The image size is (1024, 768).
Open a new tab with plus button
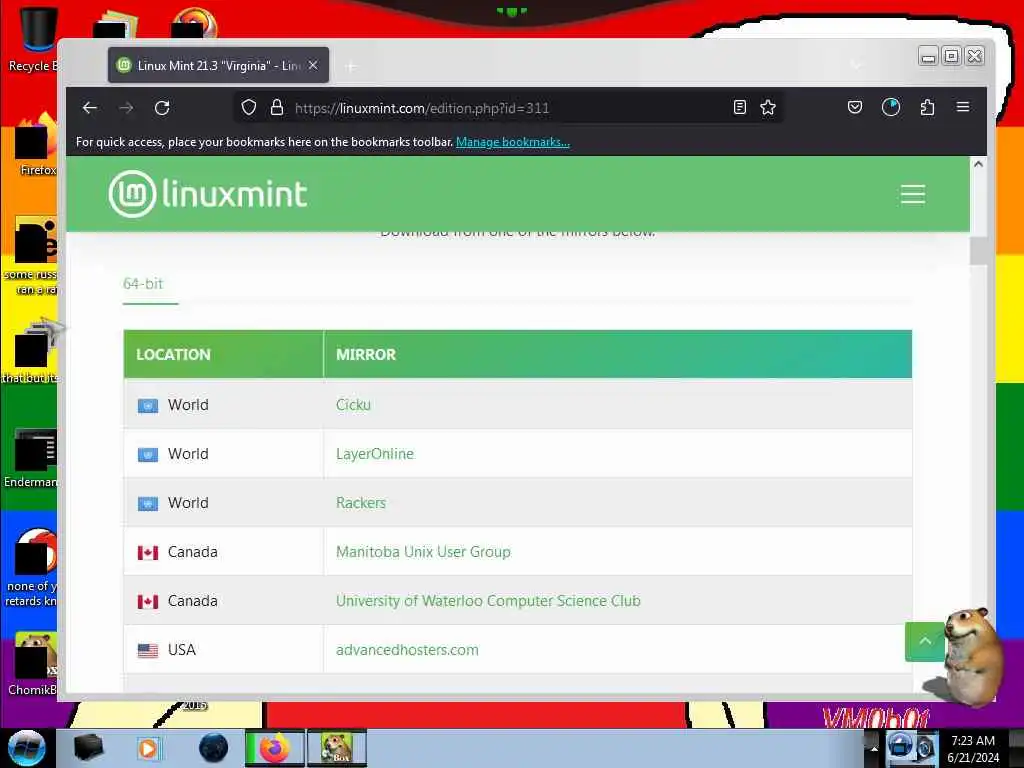(x=351, y=66)
